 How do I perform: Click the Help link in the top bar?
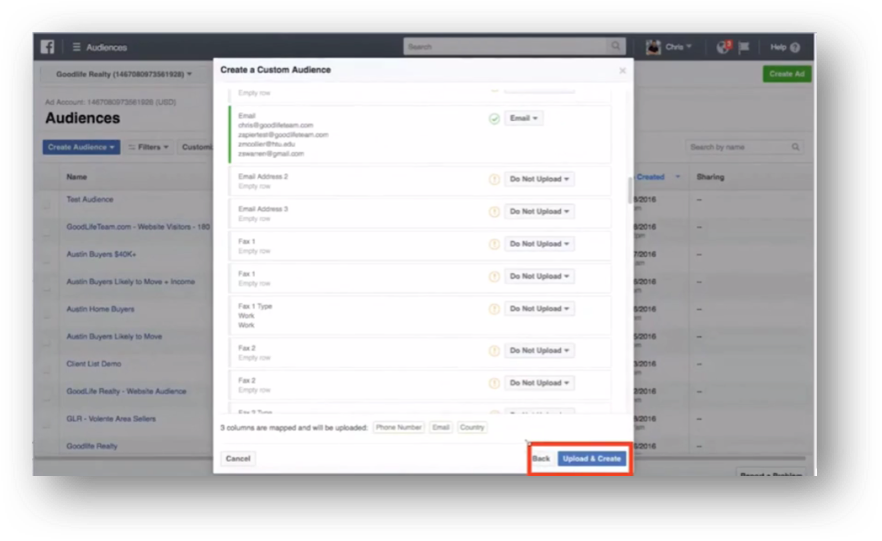click(x=778, y=47)
